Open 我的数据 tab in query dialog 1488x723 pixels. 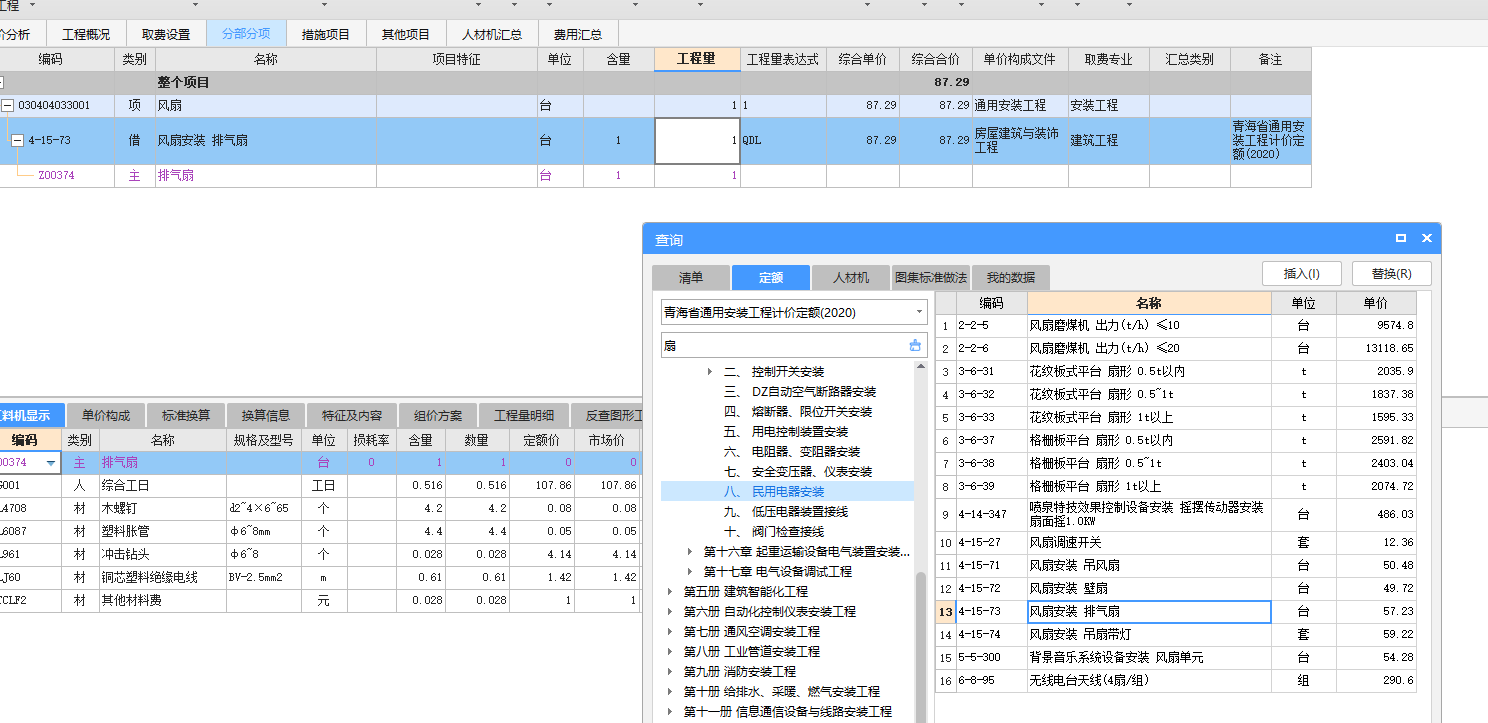coord(1011,278)
